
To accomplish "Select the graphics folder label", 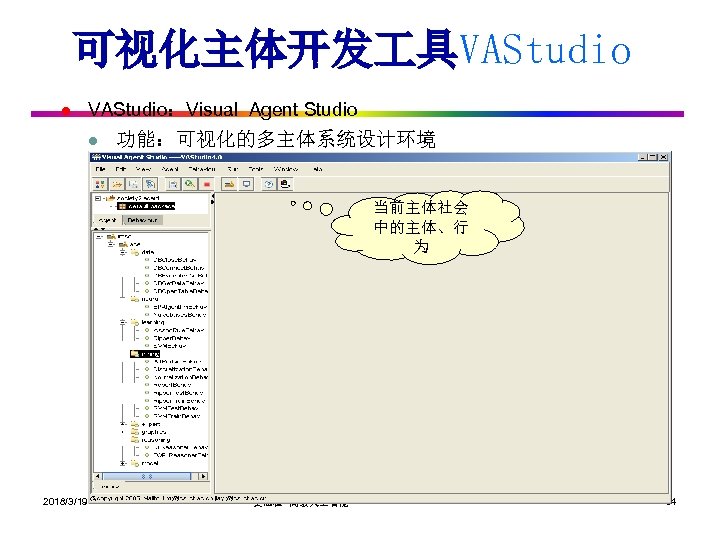I will click(153, 432).
